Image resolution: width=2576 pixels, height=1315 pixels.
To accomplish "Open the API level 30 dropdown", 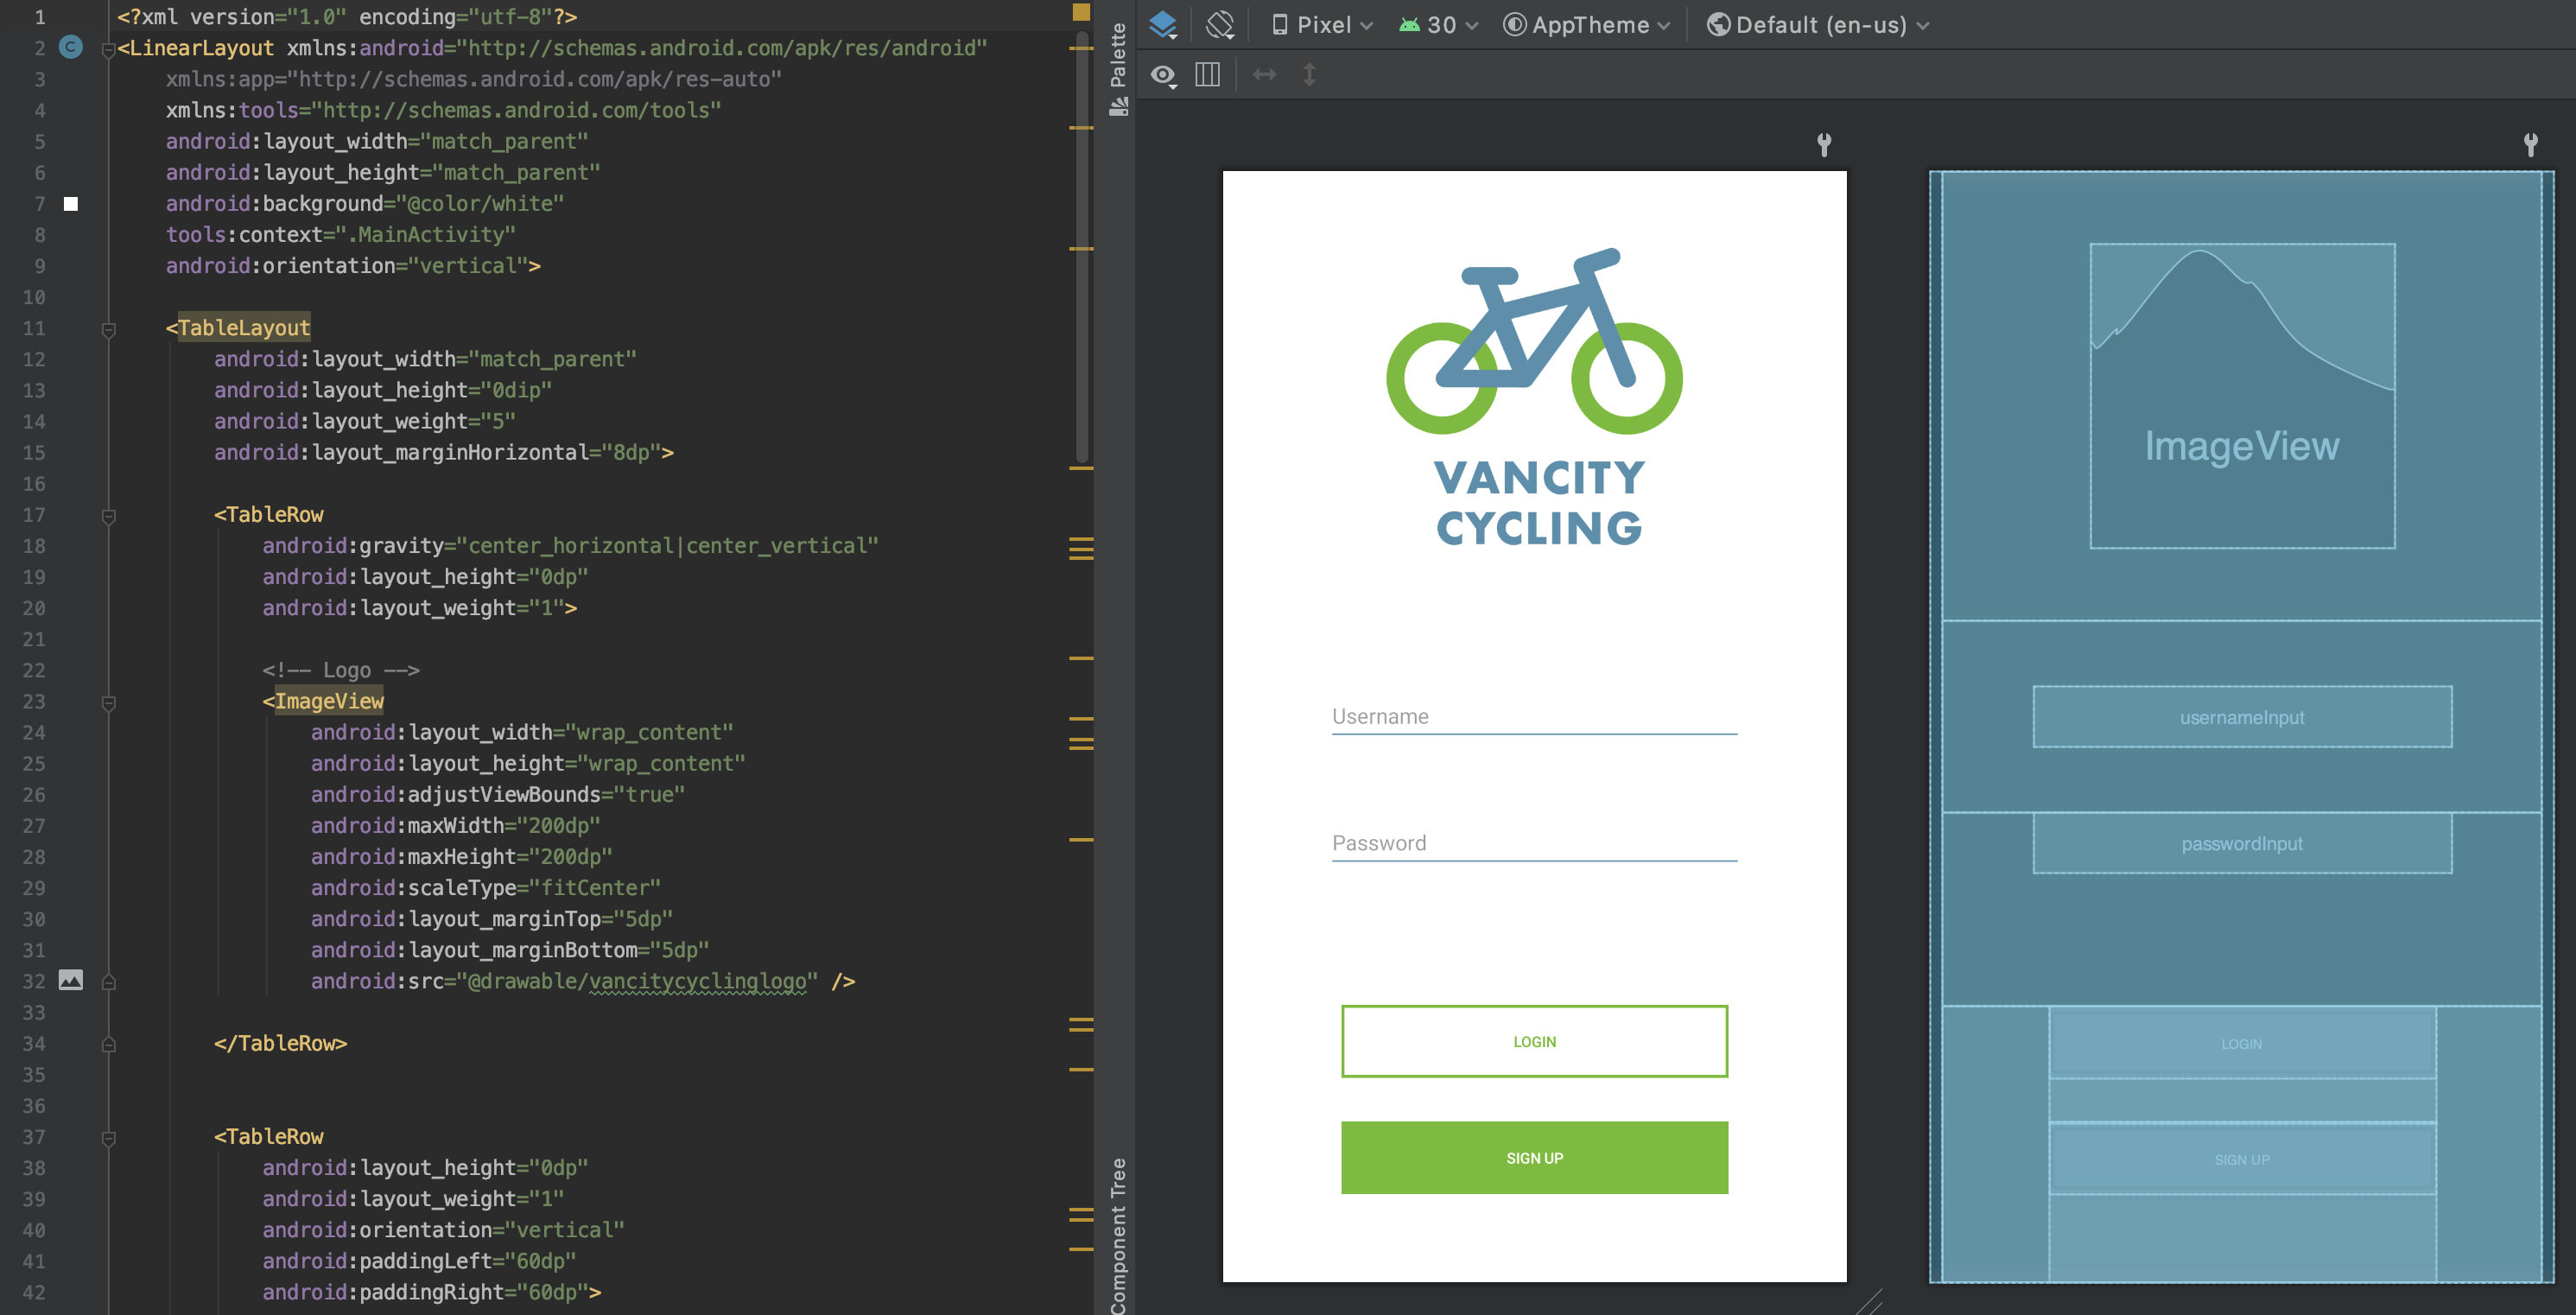I will point(1438,25).
